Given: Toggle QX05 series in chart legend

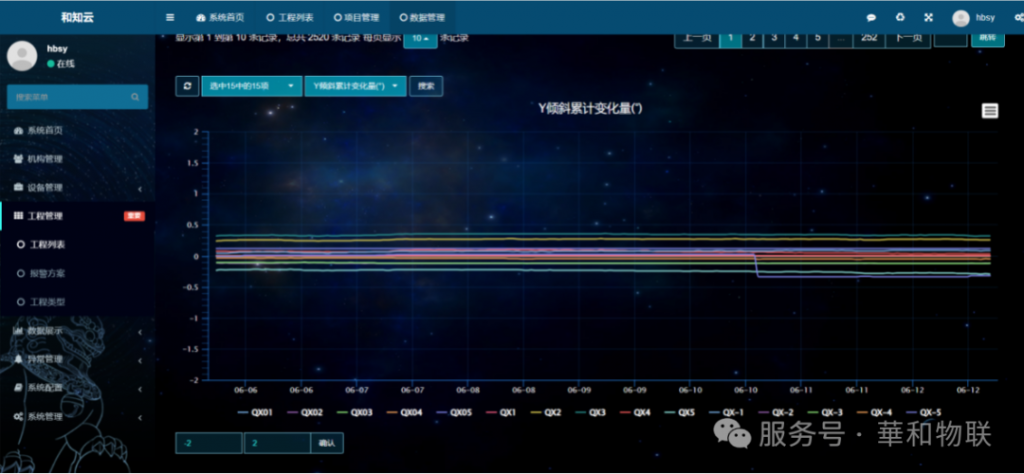Looking at the screenshot, I should click(456, 413).
